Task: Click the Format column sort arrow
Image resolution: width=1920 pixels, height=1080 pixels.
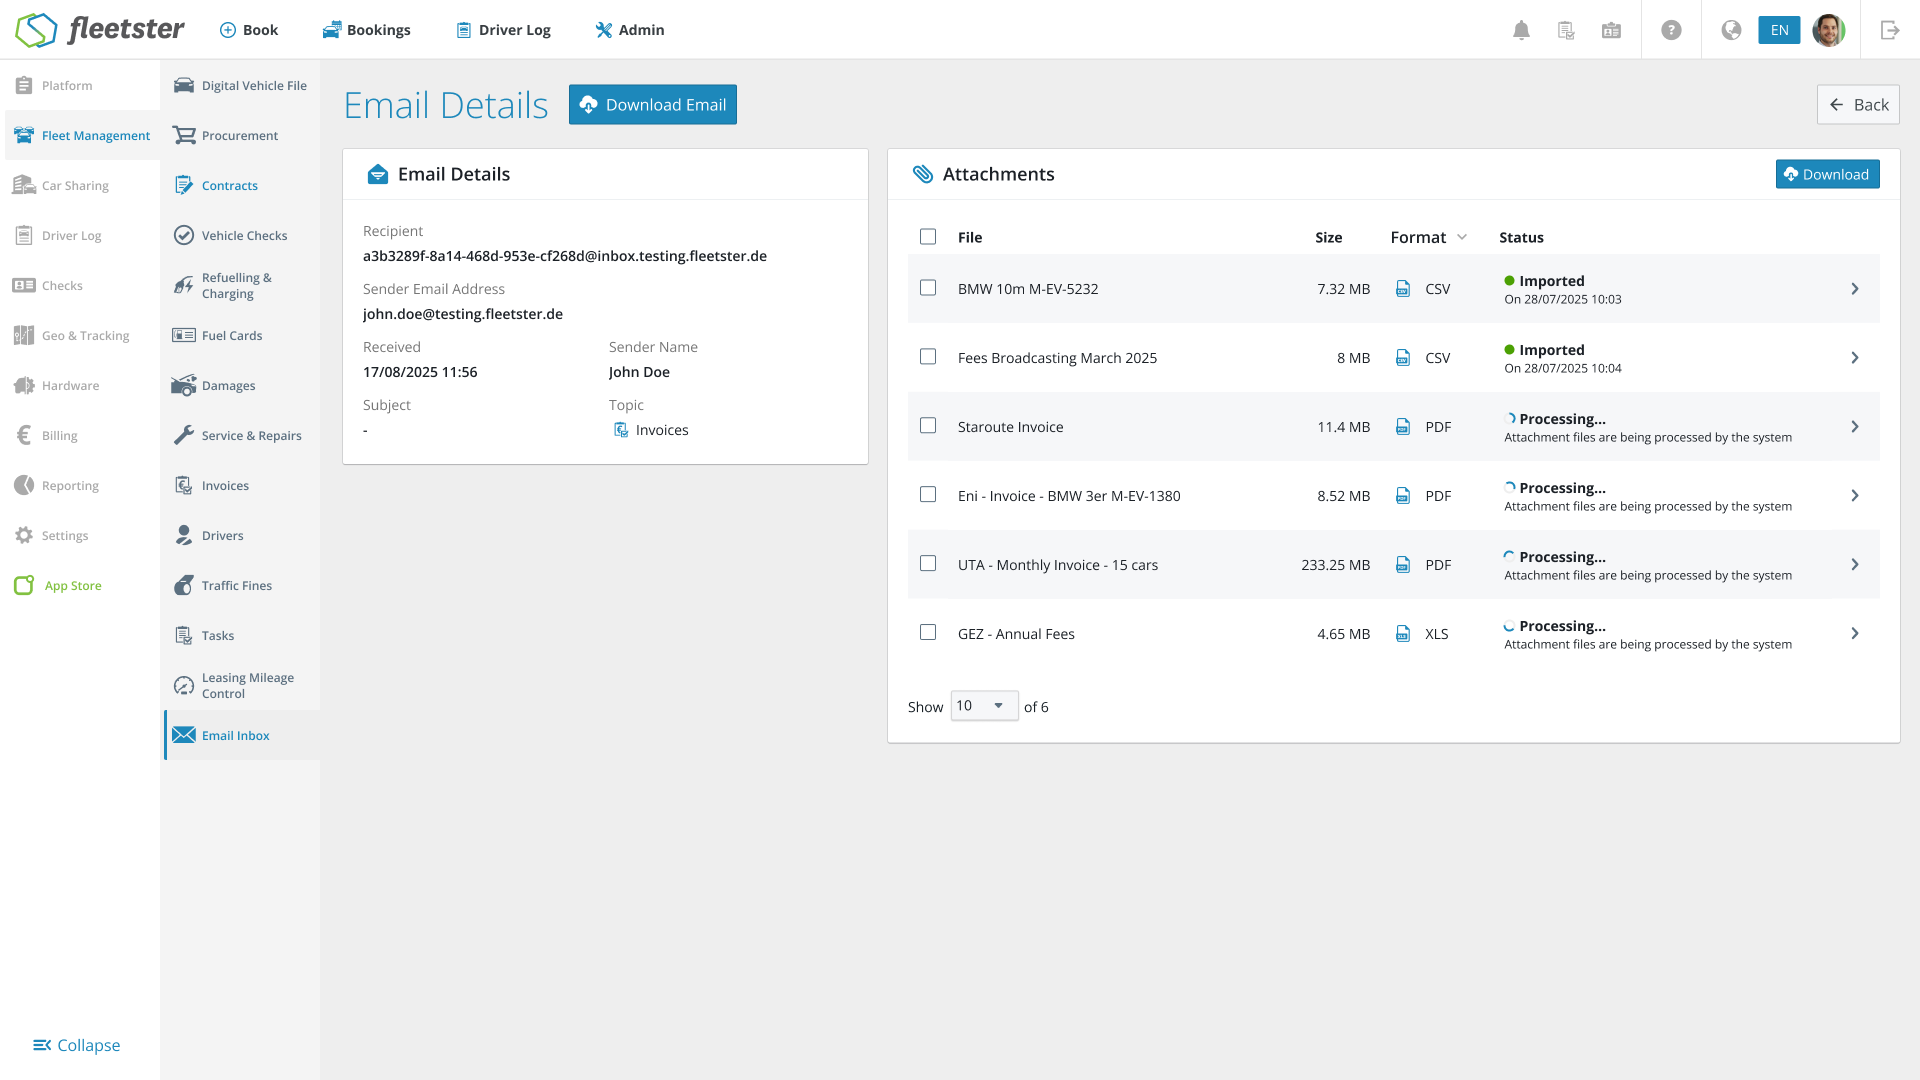Action: point(1462,237)
